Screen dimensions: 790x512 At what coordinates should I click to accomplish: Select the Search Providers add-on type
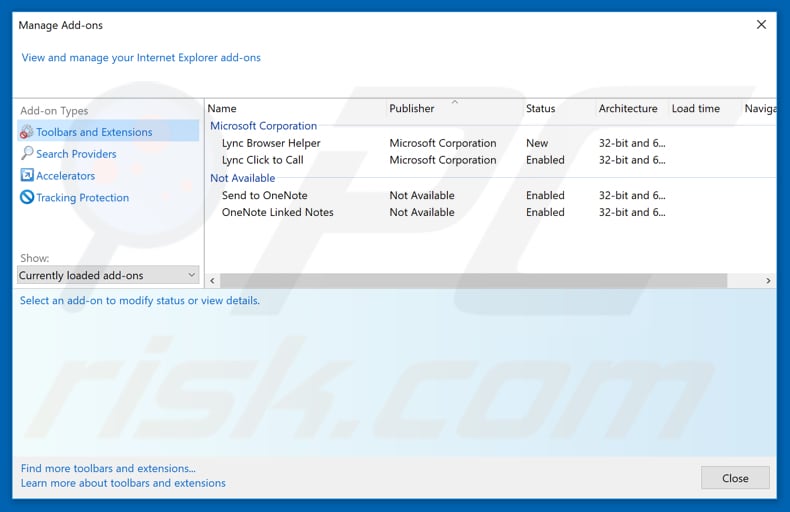click(x=76, y=154)
